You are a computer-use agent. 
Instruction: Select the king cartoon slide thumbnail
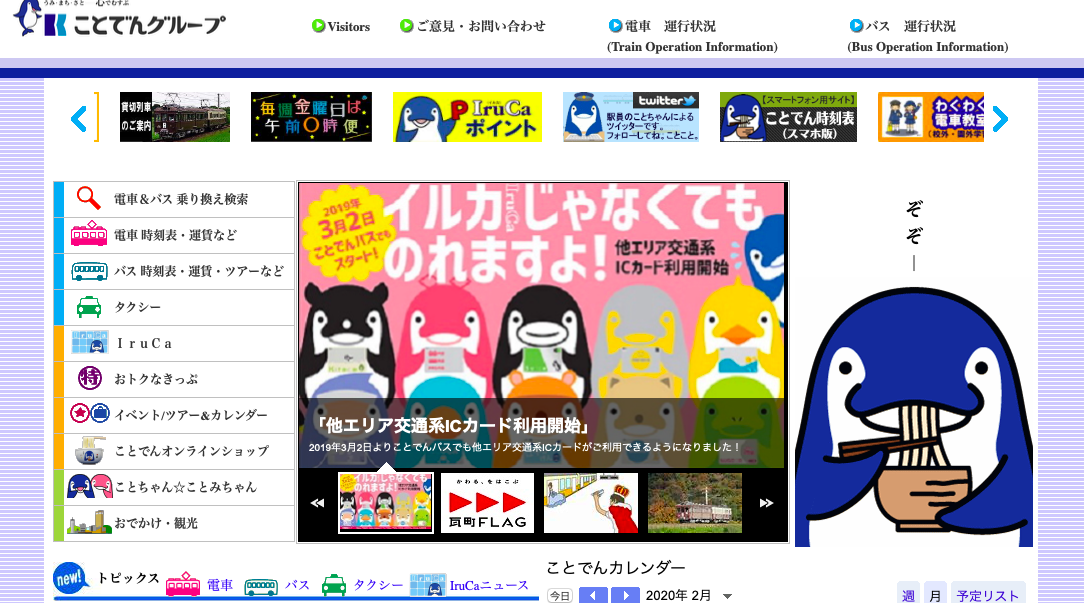tap(591, 503)
